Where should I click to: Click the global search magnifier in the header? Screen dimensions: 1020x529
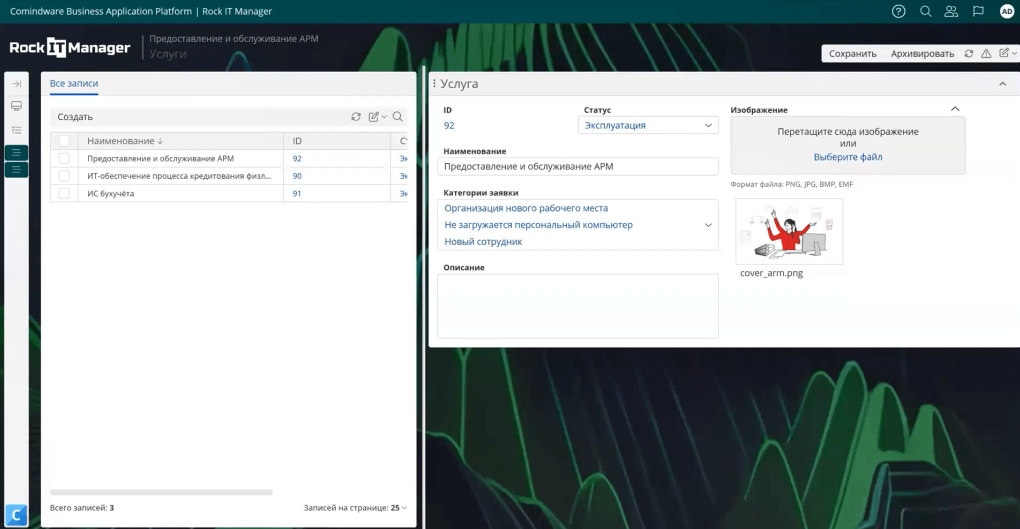pyautogui.click(x=925, y=11)
